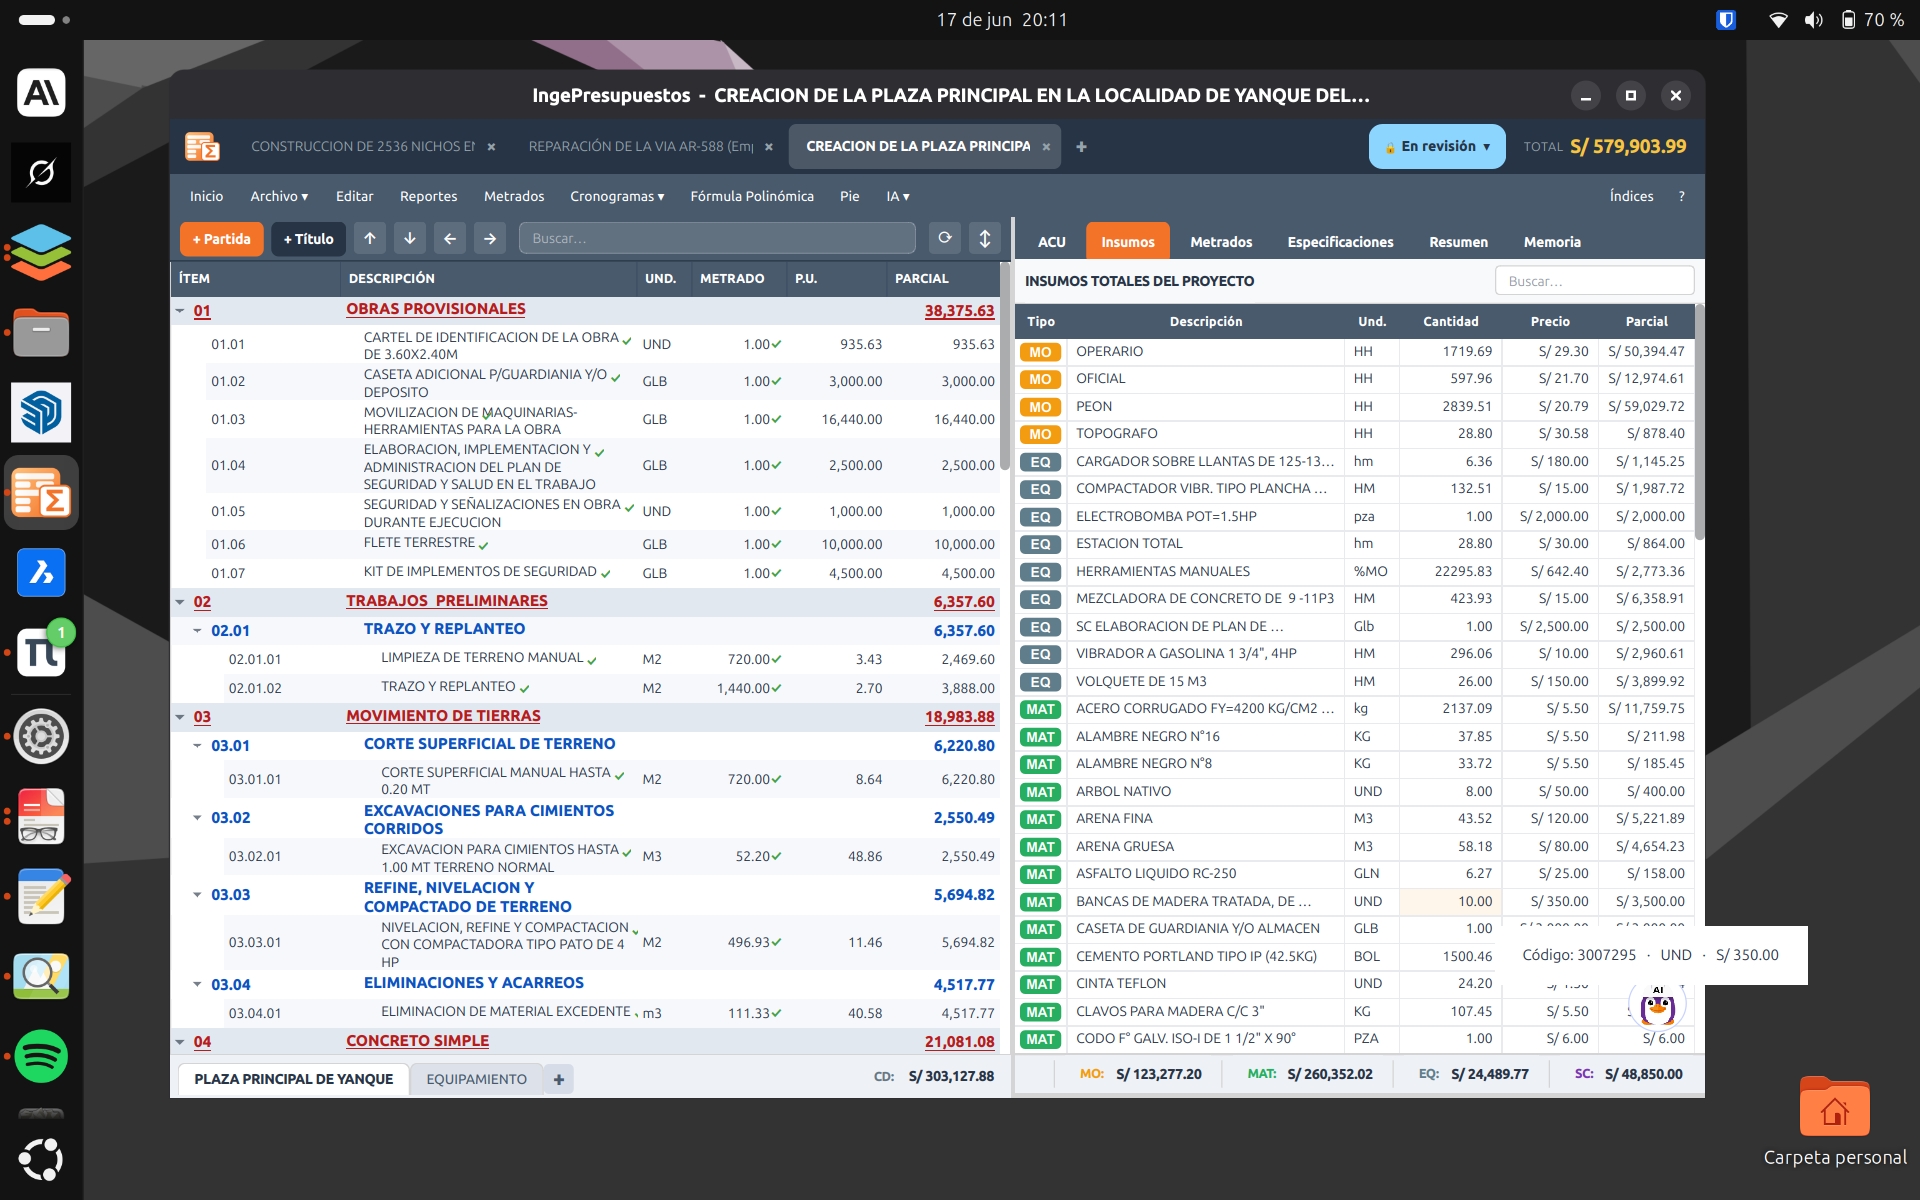Open SketchUp from the dock
Screen dimensions: 1920x1200
pyautogui.click(x=41, y=412)
